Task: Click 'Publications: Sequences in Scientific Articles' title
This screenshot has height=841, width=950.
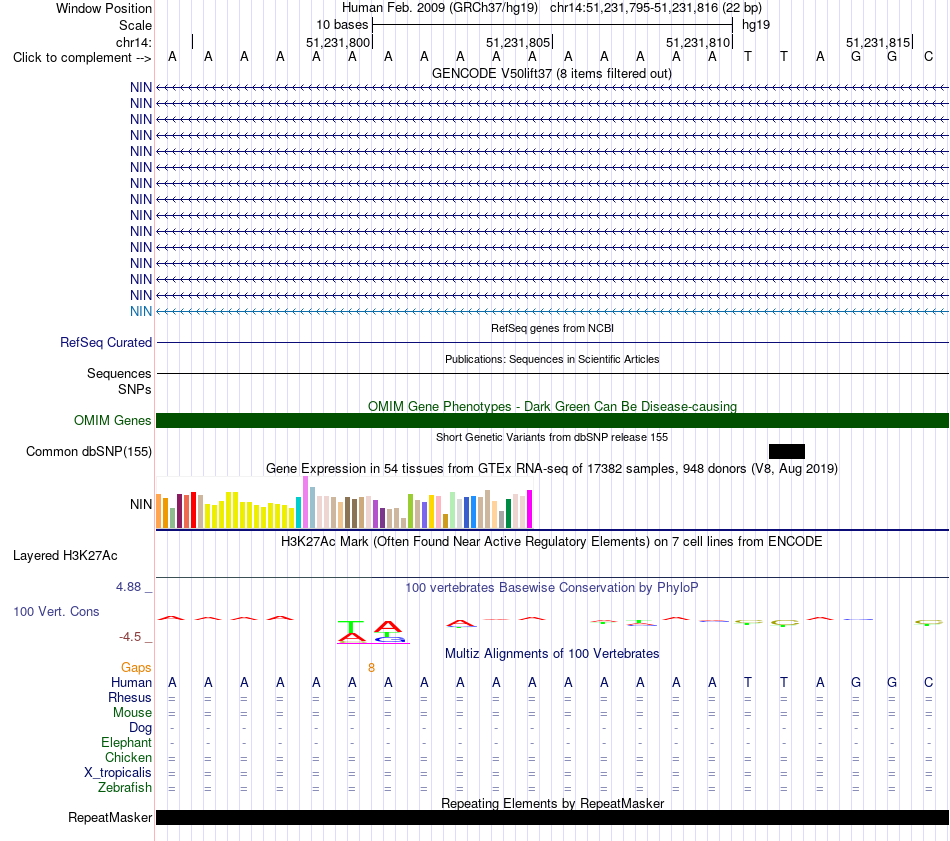Action: coord(552,359)
